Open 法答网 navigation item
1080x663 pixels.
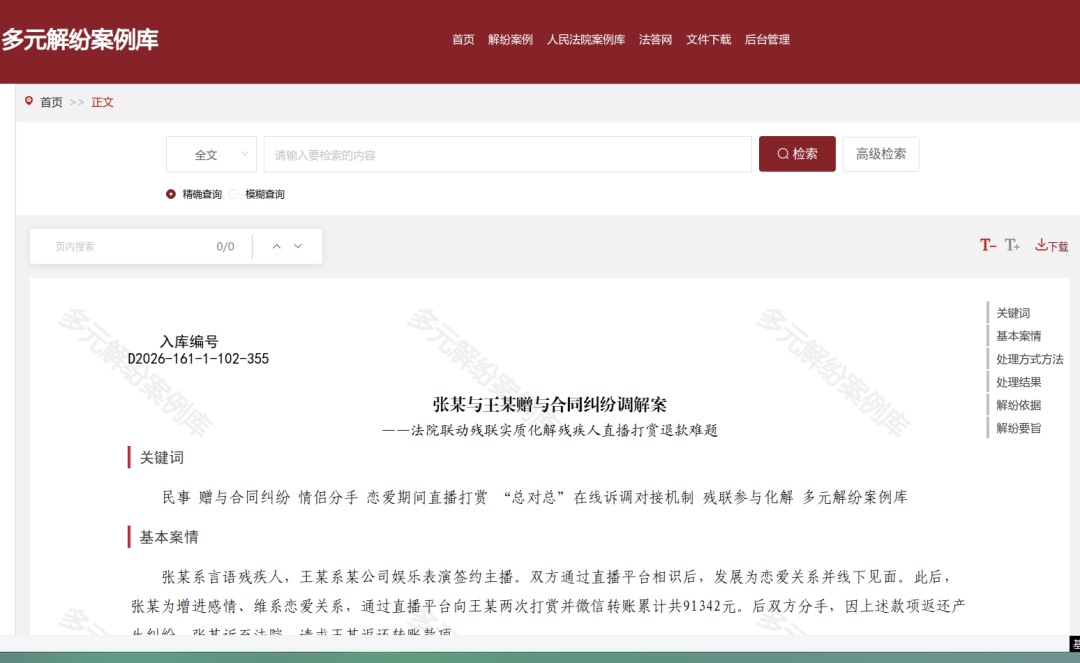[x=655, y=39]
